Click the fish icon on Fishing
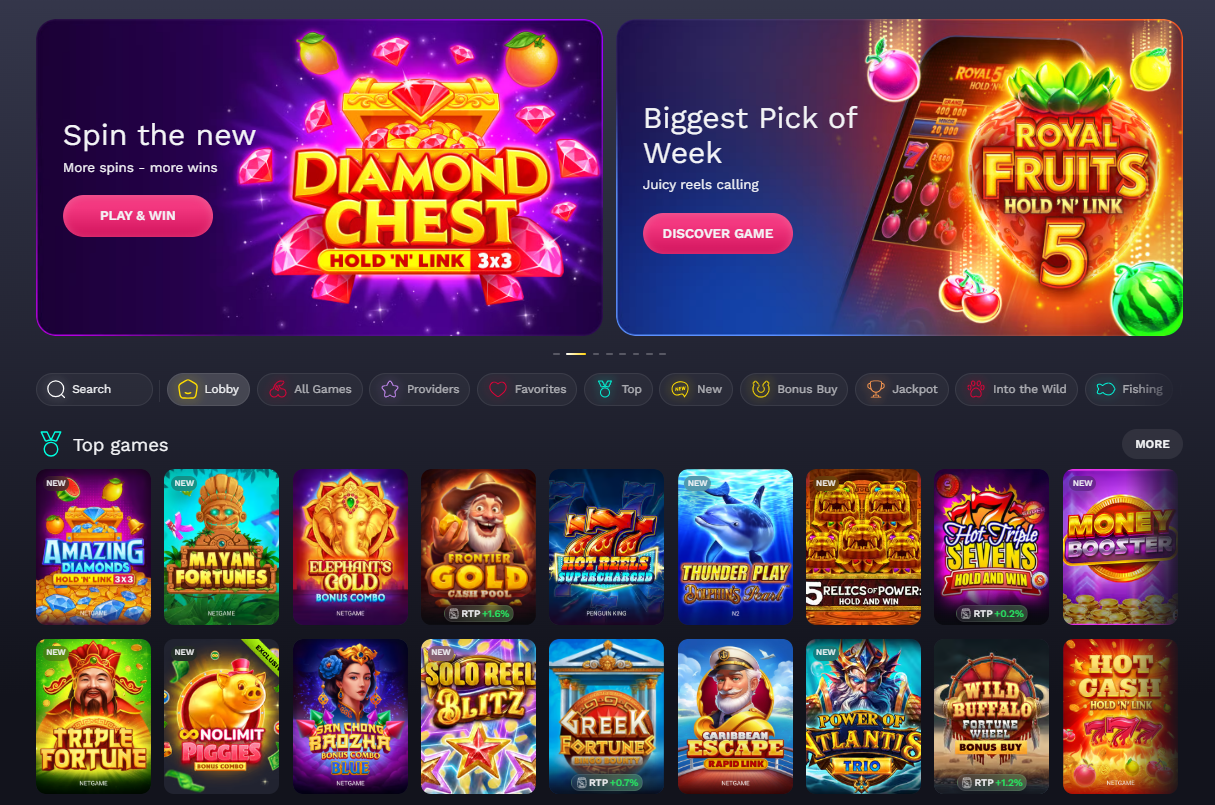Screen dimensions: 1215x805 click(1106, 389)
